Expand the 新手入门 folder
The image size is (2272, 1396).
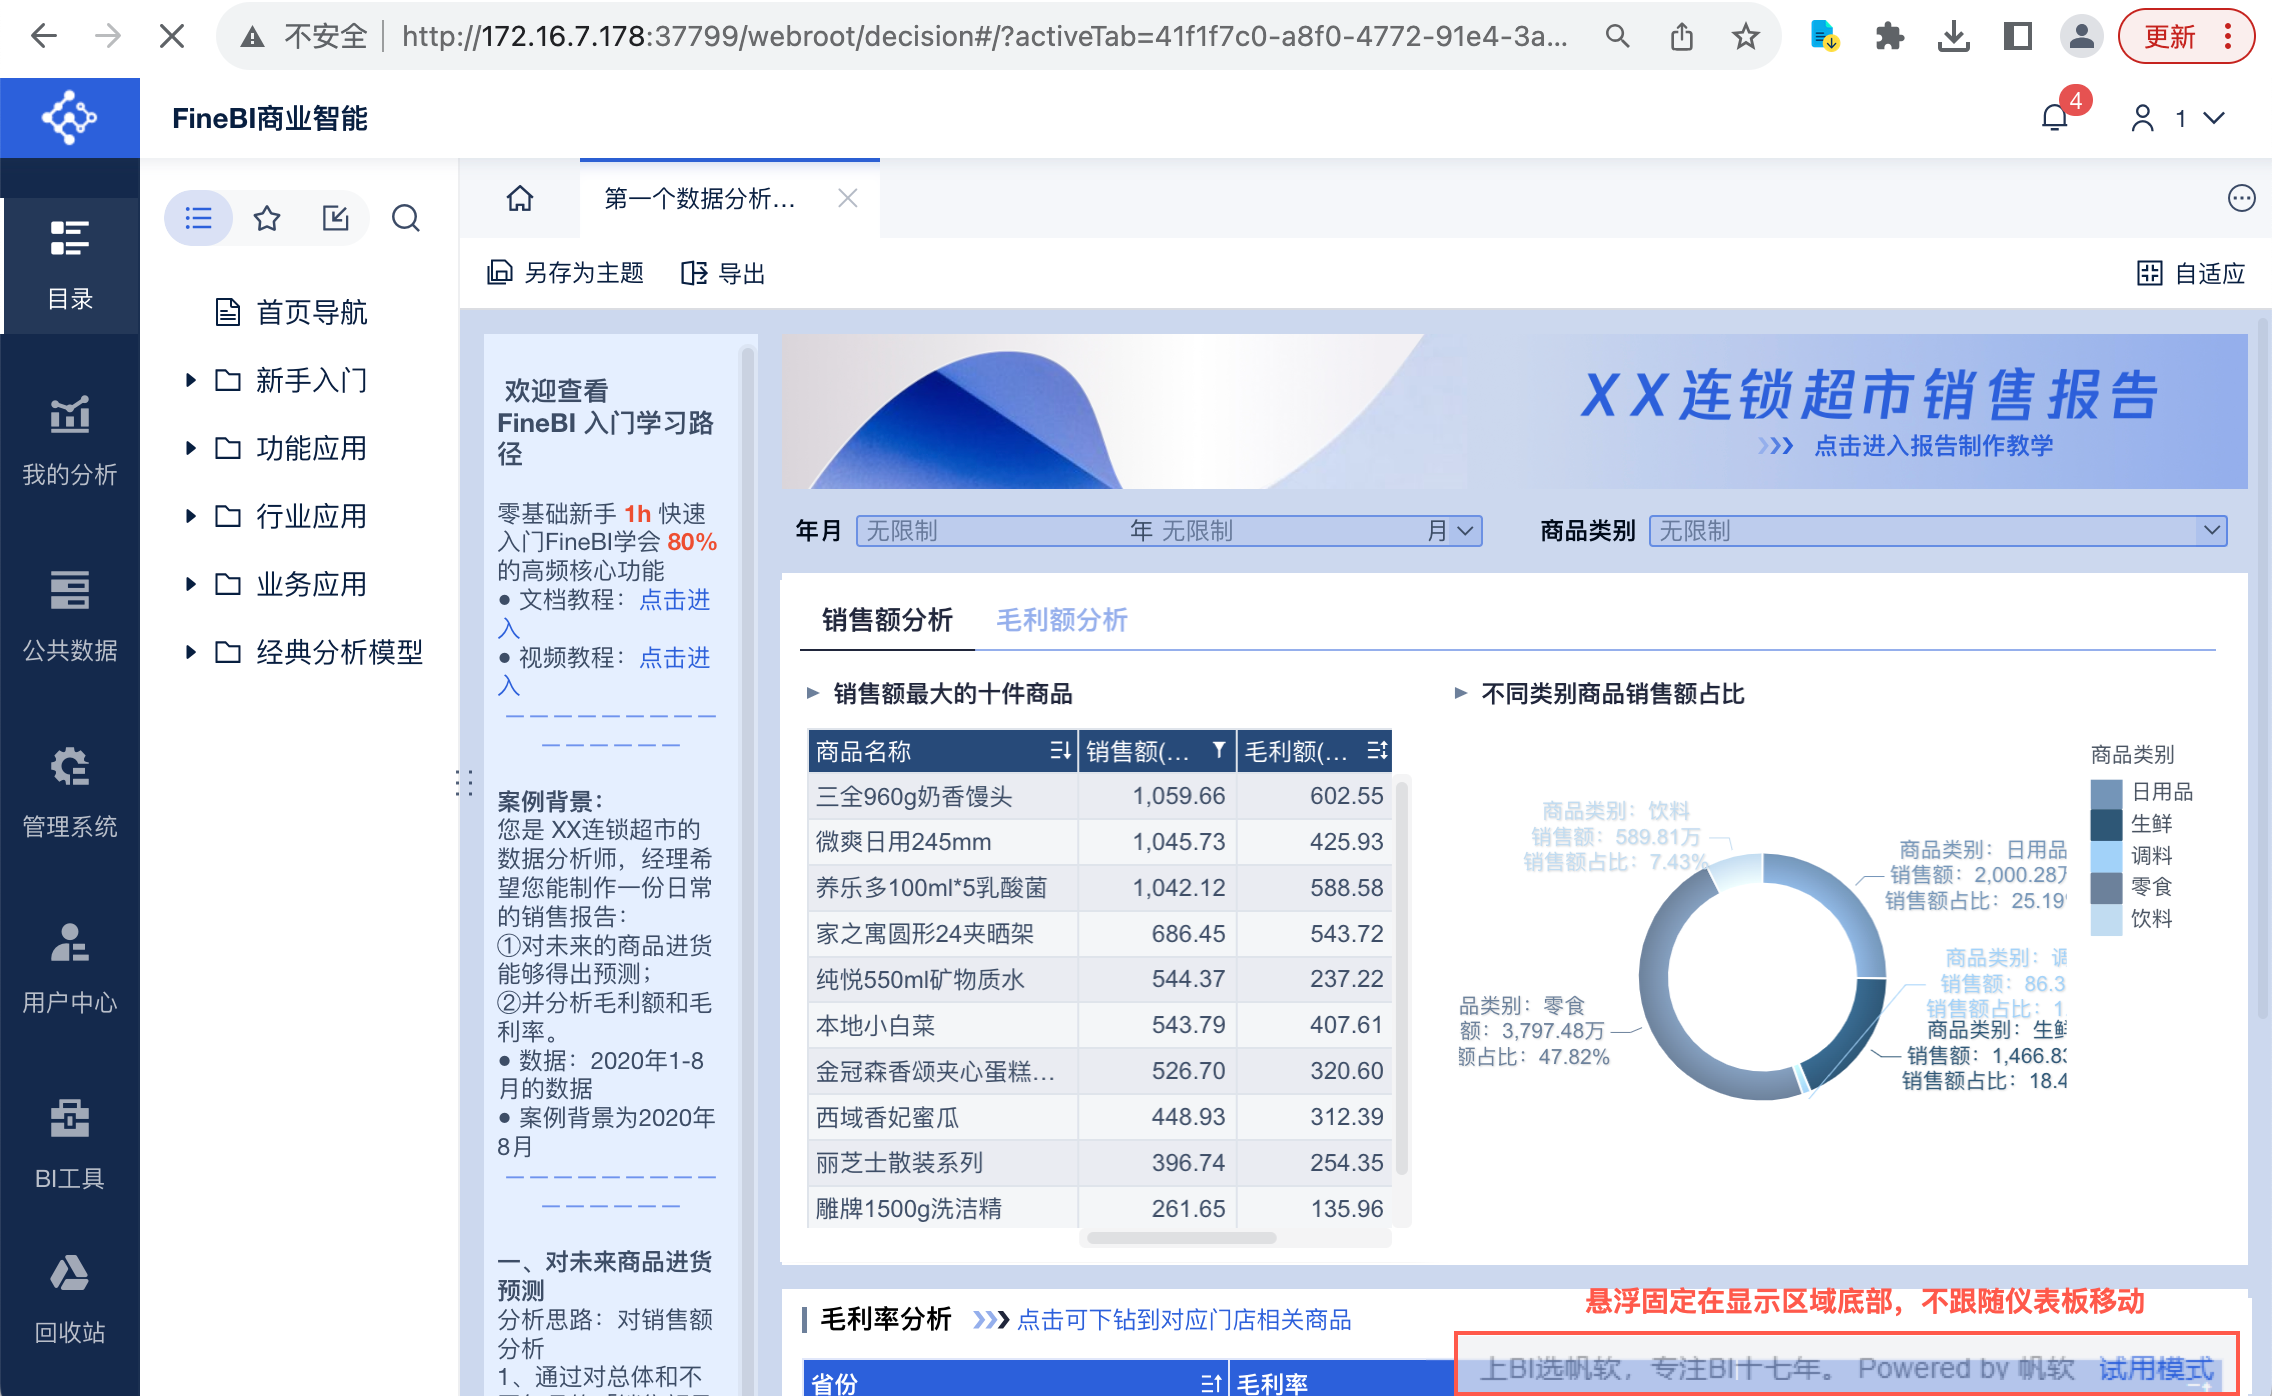pos(190,380)
